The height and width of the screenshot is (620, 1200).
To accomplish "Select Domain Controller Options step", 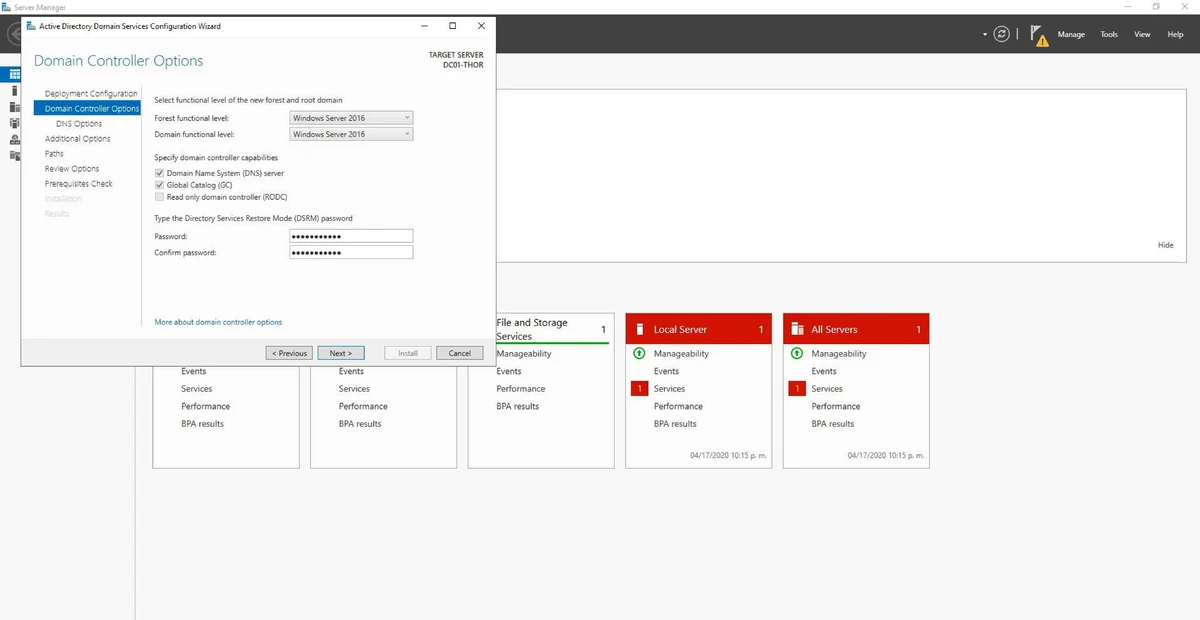I will click(x=87, y=109).
